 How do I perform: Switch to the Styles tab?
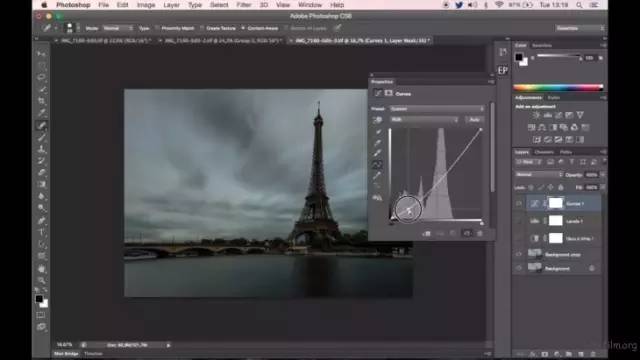tap(554, 98)
